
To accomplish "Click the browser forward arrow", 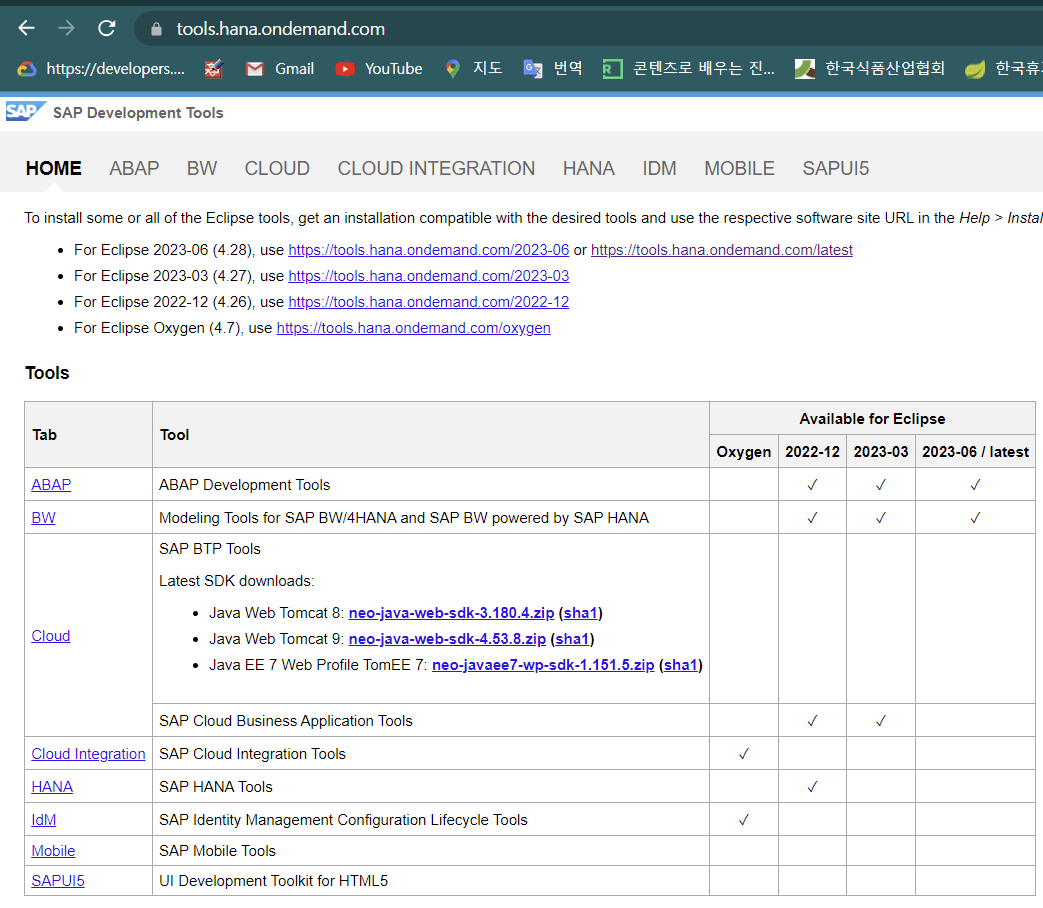I will 66,28.
